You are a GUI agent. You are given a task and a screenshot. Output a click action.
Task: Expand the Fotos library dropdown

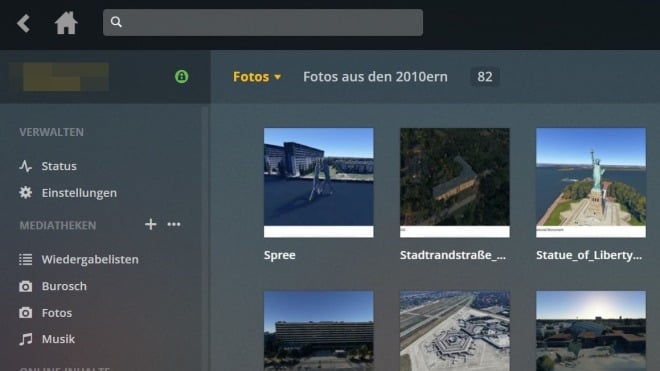257,77
